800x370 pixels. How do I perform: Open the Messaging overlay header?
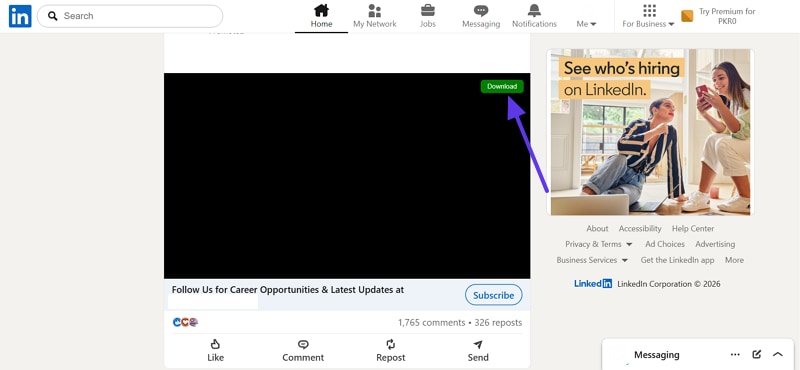click(657, 355)
